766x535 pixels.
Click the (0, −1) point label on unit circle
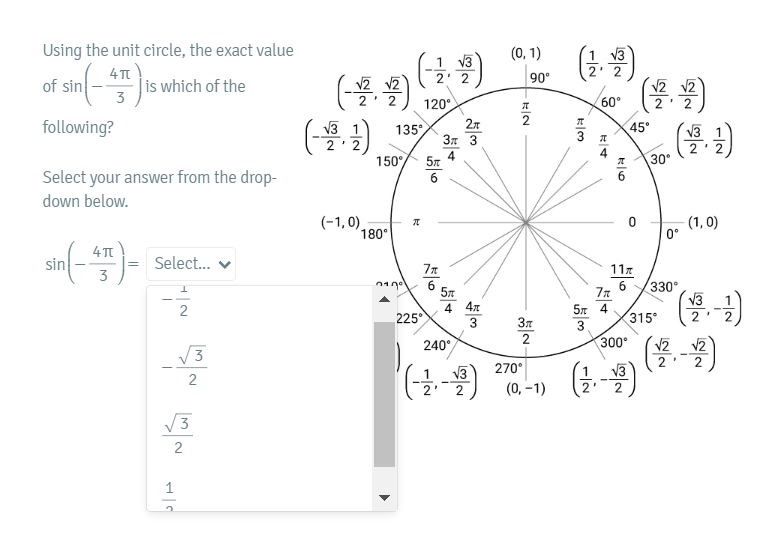click(526, 388)
